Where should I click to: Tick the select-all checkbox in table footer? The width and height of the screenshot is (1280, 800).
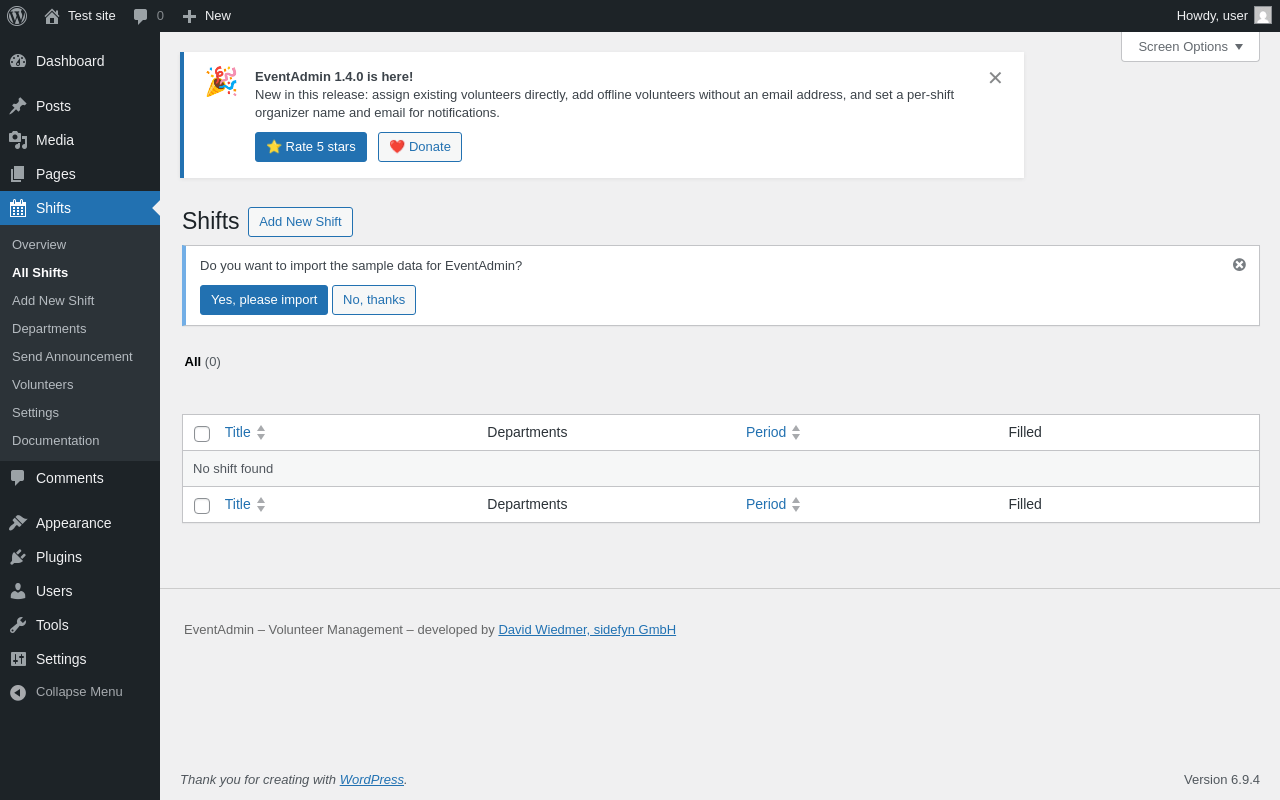click(x=202, y=506)
